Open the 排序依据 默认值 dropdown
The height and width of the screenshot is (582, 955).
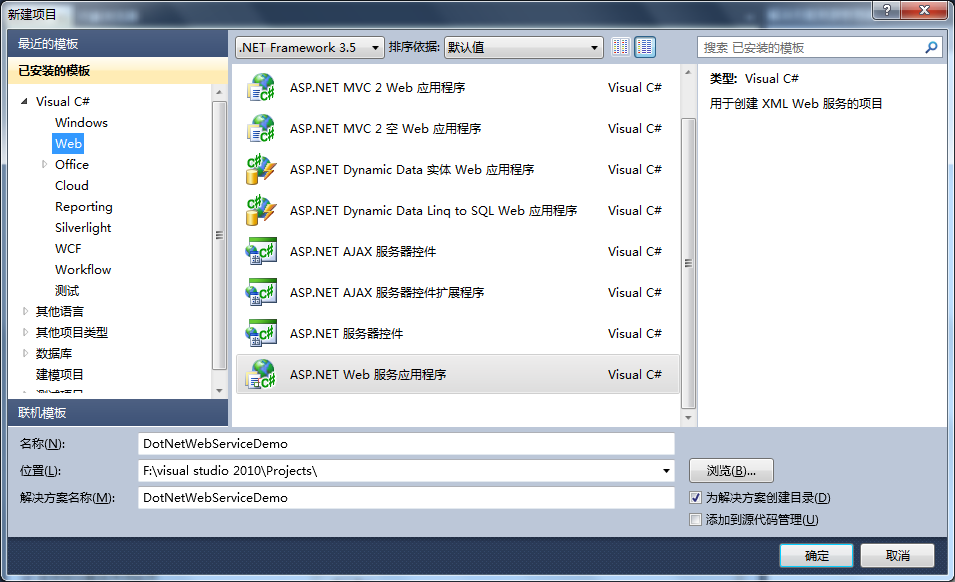[x=523, y=47]
